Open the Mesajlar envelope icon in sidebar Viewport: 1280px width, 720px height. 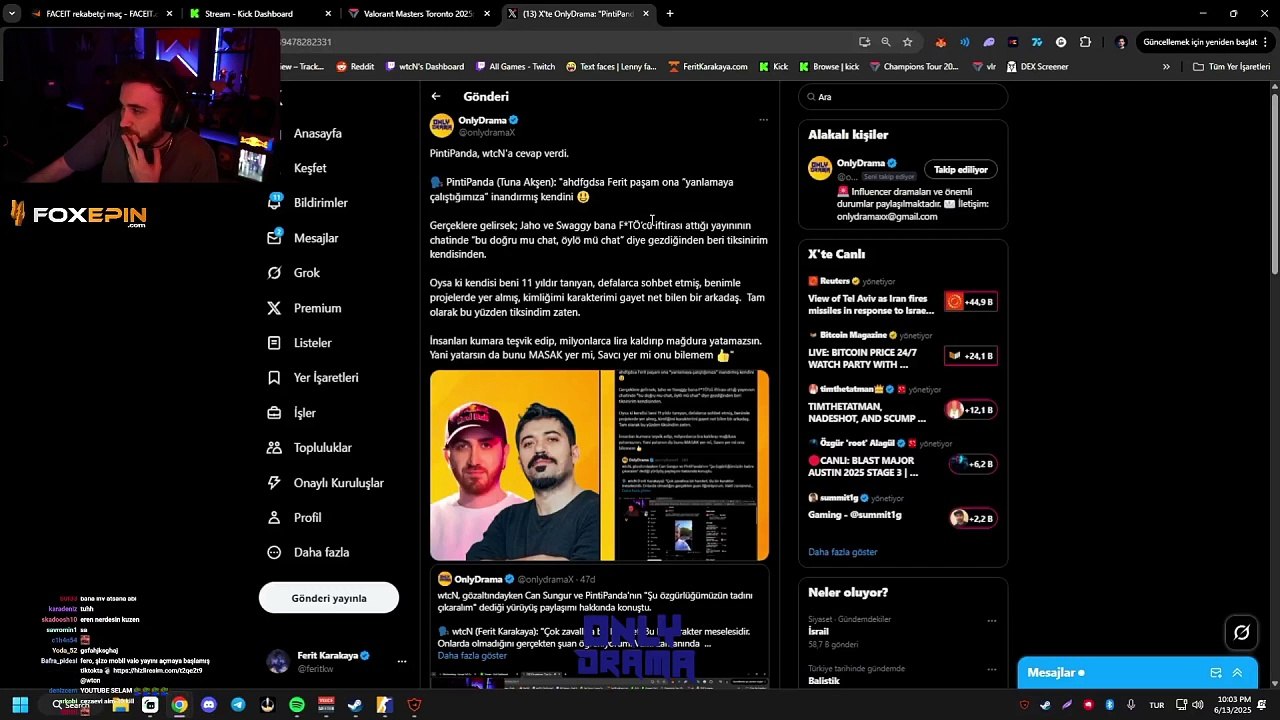[x=274, y=238]
